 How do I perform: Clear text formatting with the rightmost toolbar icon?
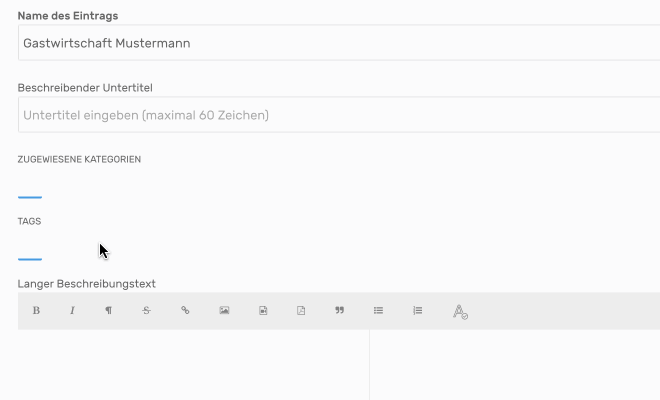(x=460, y=312)
